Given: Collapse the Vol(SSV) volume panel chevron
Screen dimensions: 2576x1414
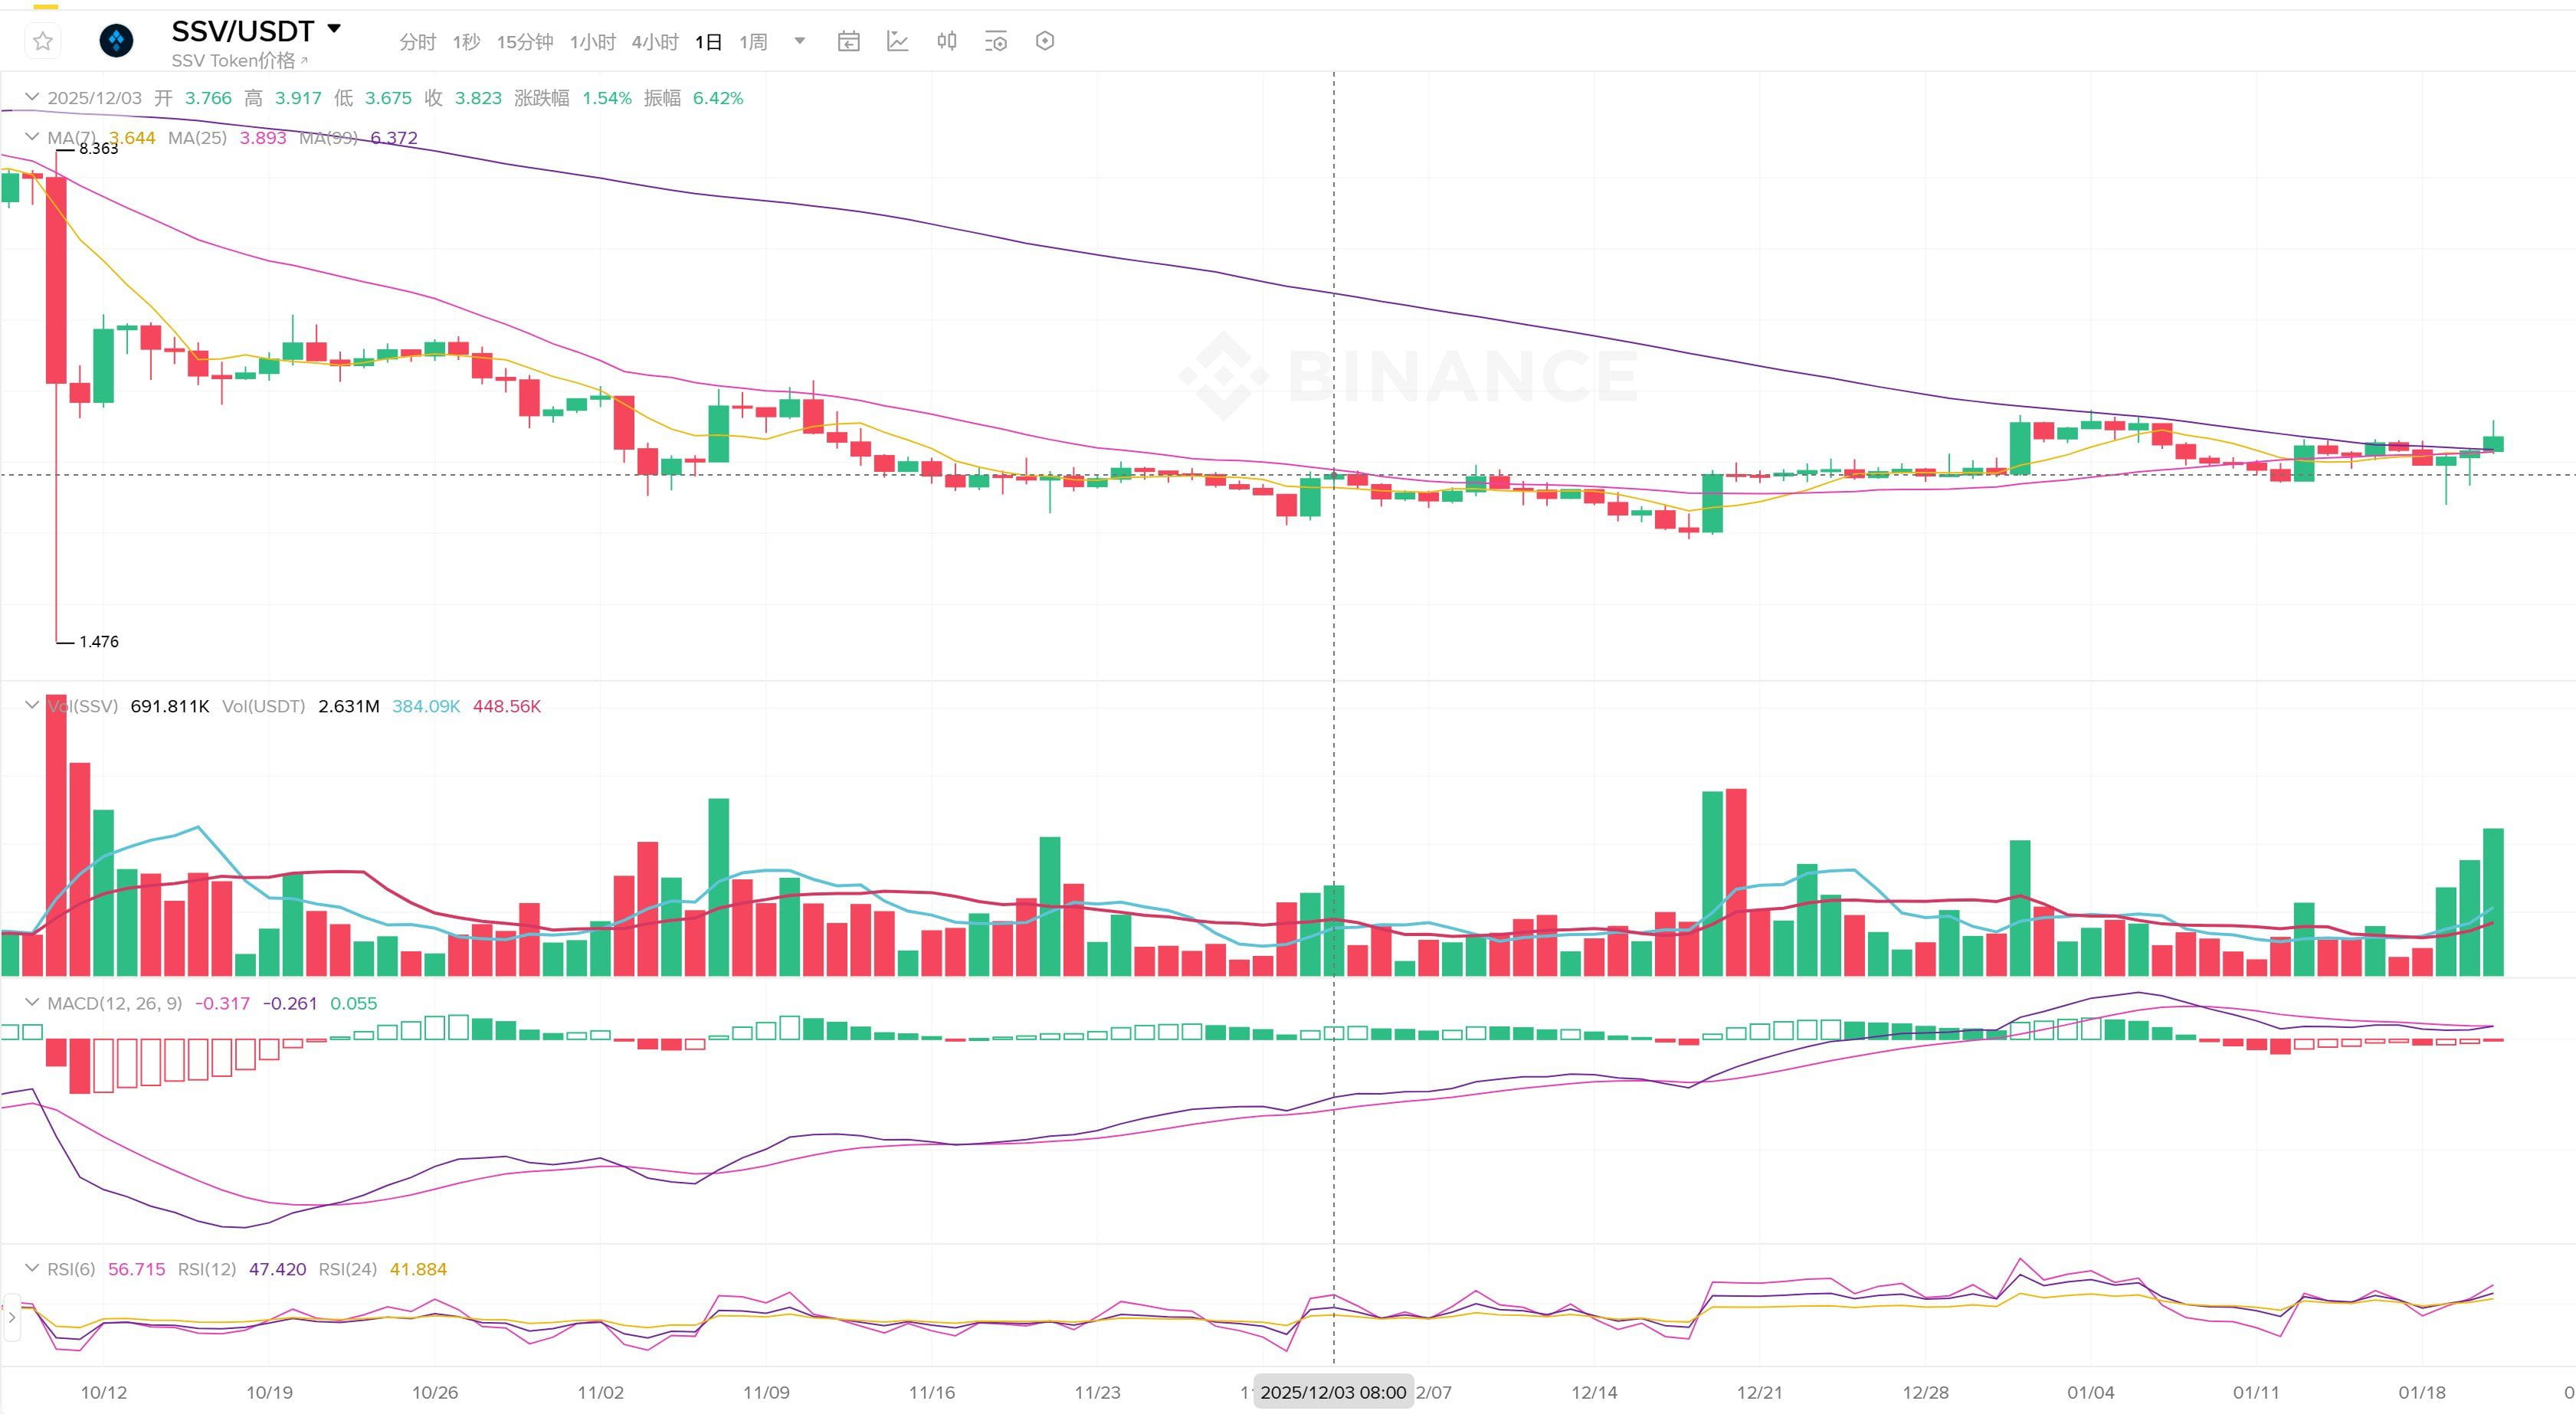Looking at the screenshot, I should tap(32, 706).
